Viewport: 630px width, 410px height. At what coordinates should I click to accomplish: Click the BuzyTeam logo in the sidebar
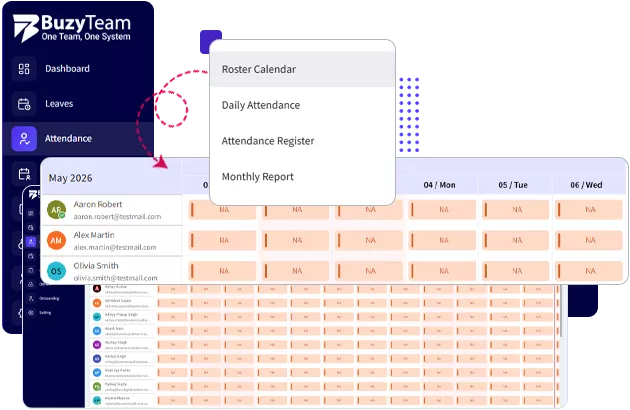[72, 28]
